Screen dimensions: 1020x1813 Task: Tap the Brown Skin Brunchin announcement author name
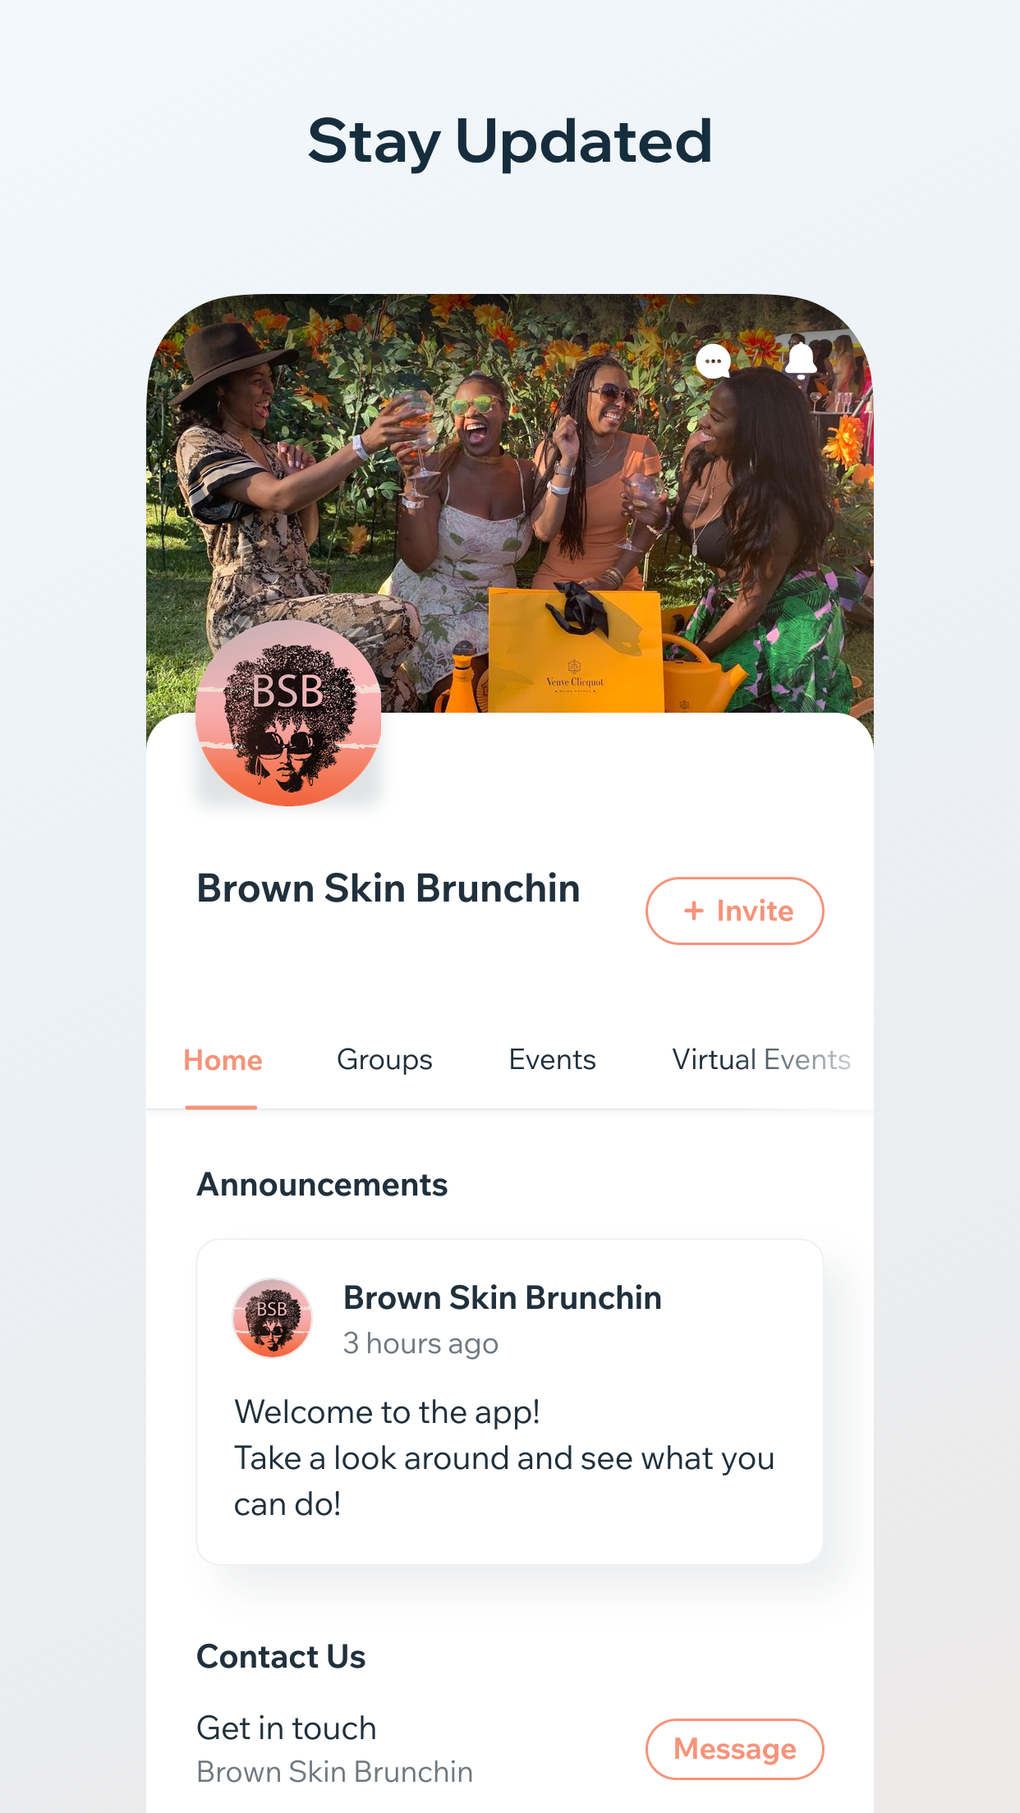(502, 1298)
